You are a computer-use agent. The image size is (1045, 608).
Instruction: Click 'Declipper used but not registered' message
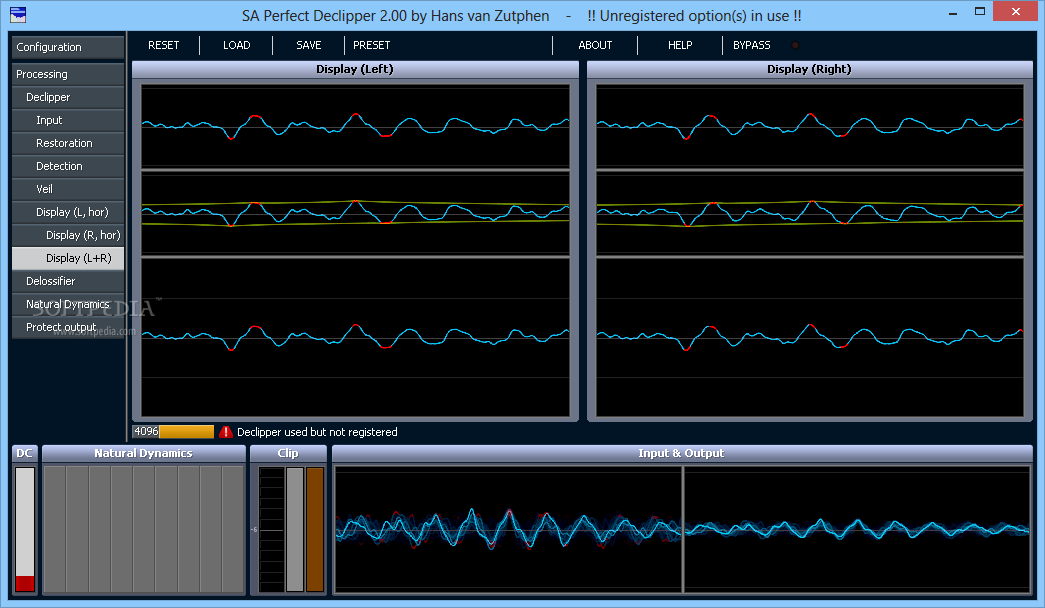[x=317, y=432]
